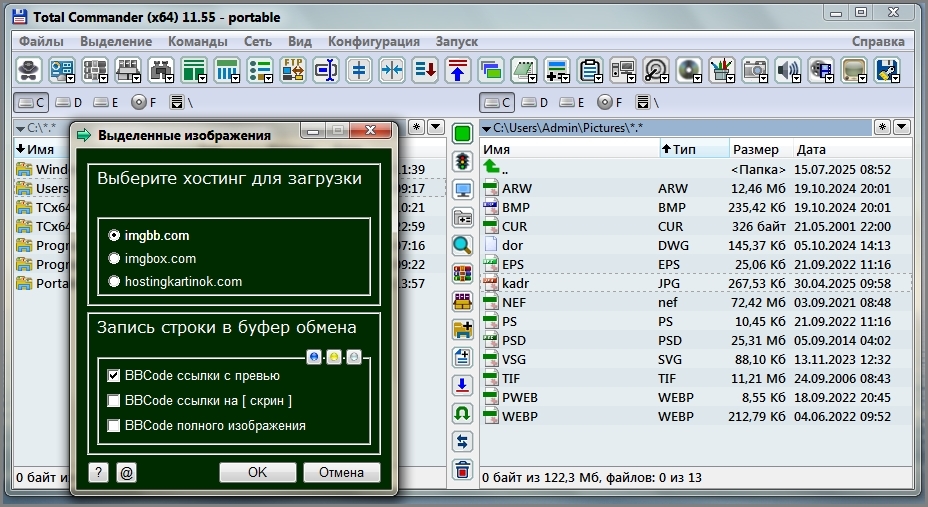Click the binoculars search toolbar icon

[x=160, y=70]
